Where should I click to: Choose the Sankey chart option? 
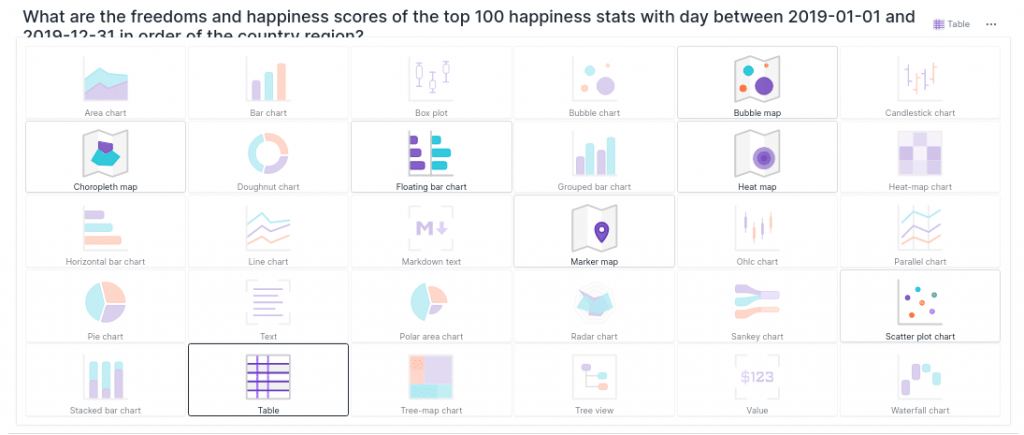[x=757, y=305]
